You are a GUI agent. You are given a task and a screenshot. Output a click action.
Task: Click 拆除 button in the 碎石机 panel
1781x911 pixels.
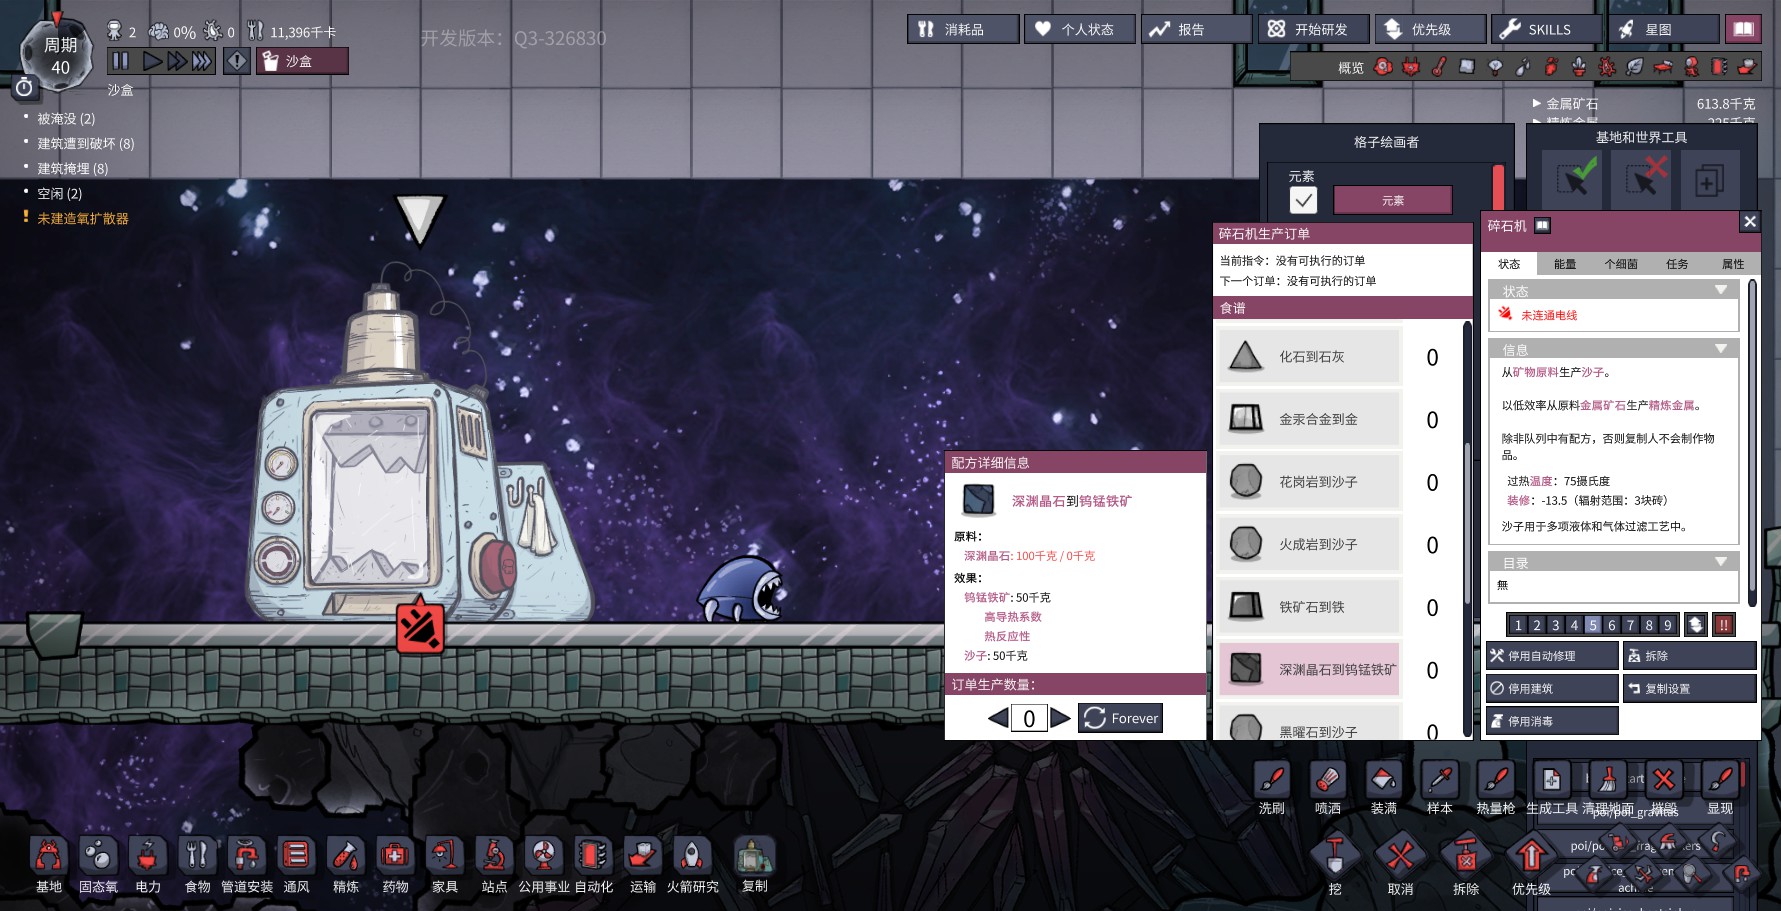coord(1690,656)
